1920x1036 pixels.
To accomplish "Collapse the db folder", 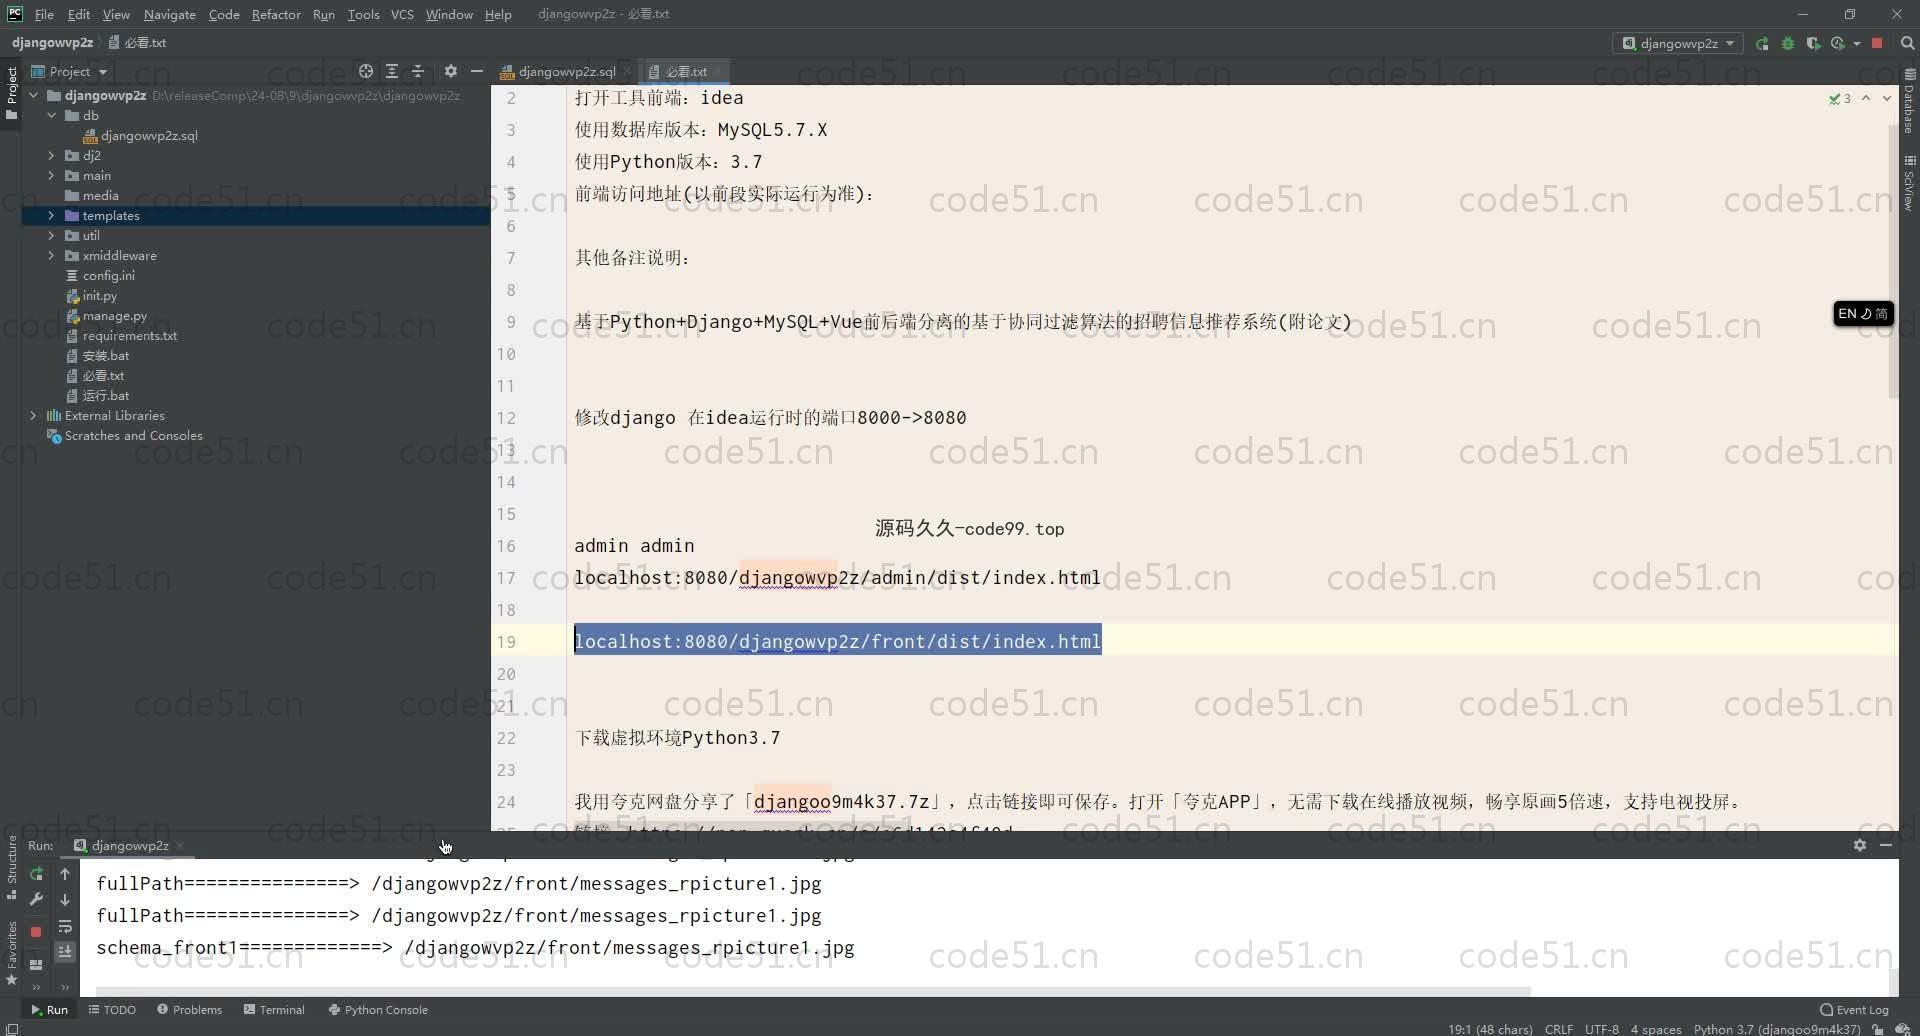I will (x=51, y=115).
